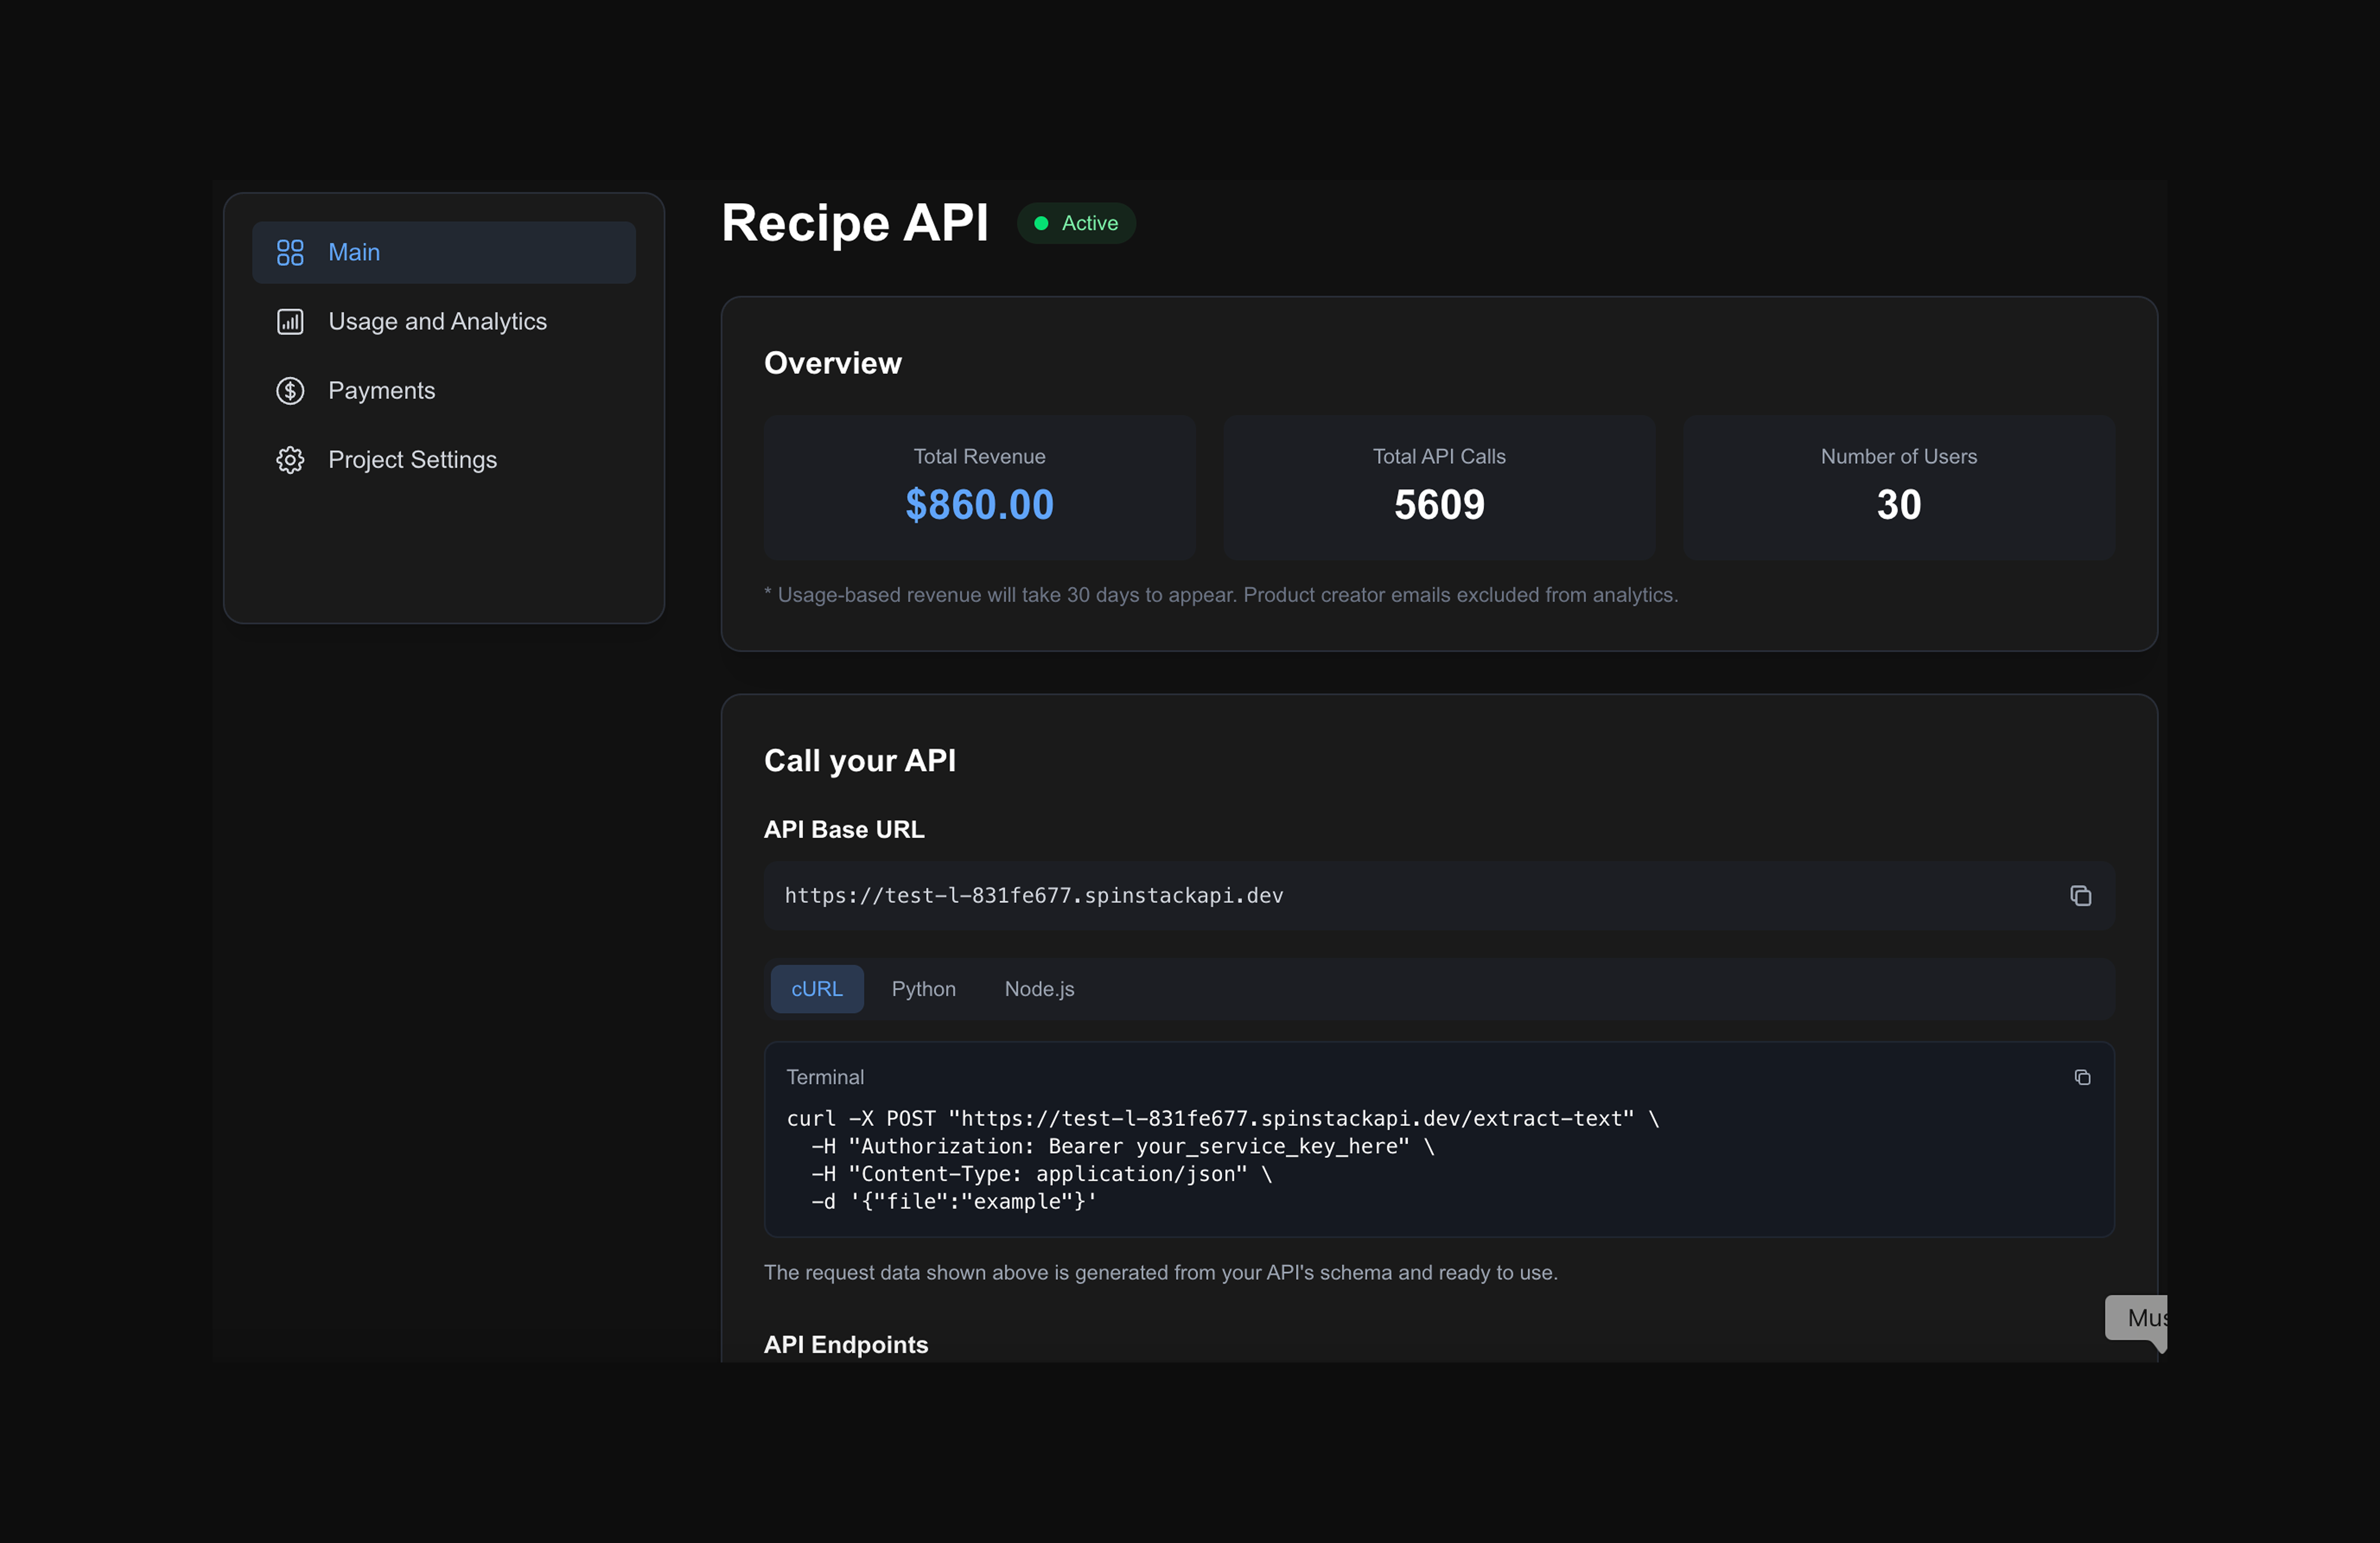Click the Usage and Analytics chart icon

click(290, 321)
